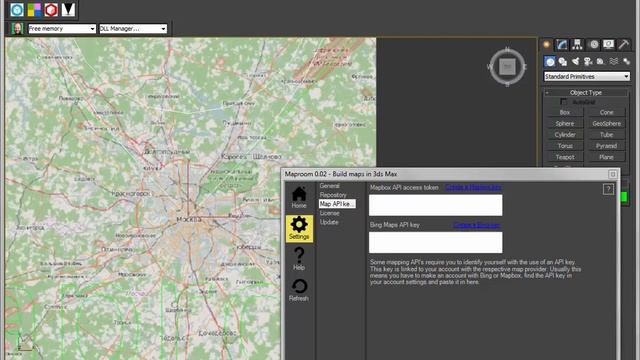Close the Maproom dialog window

click(613, 174)
